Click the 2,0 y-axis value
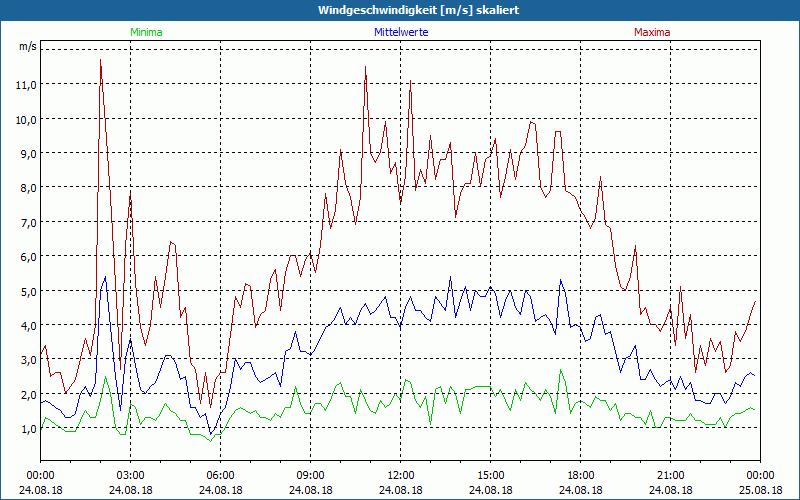The width and height of the screenshot is (800, 500). point(29,394)
